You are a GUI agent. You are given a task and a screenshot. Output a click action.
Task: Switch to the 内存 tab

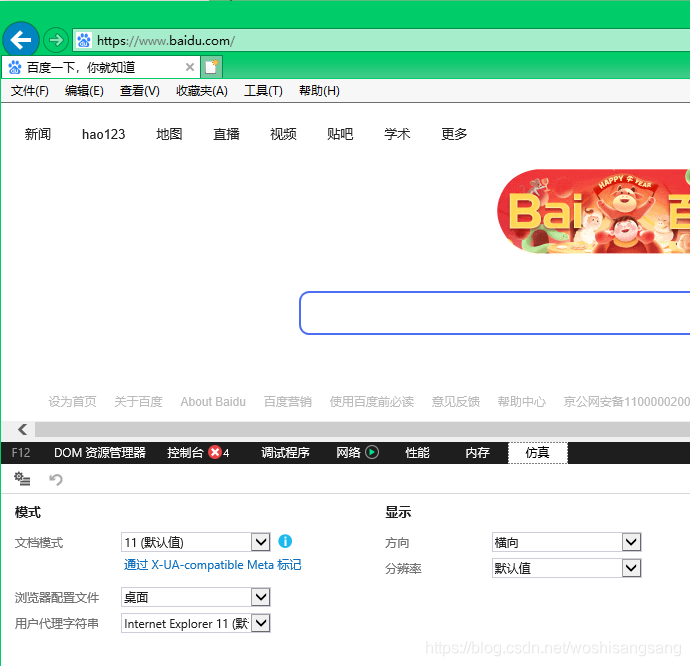(x=477, y=453)
